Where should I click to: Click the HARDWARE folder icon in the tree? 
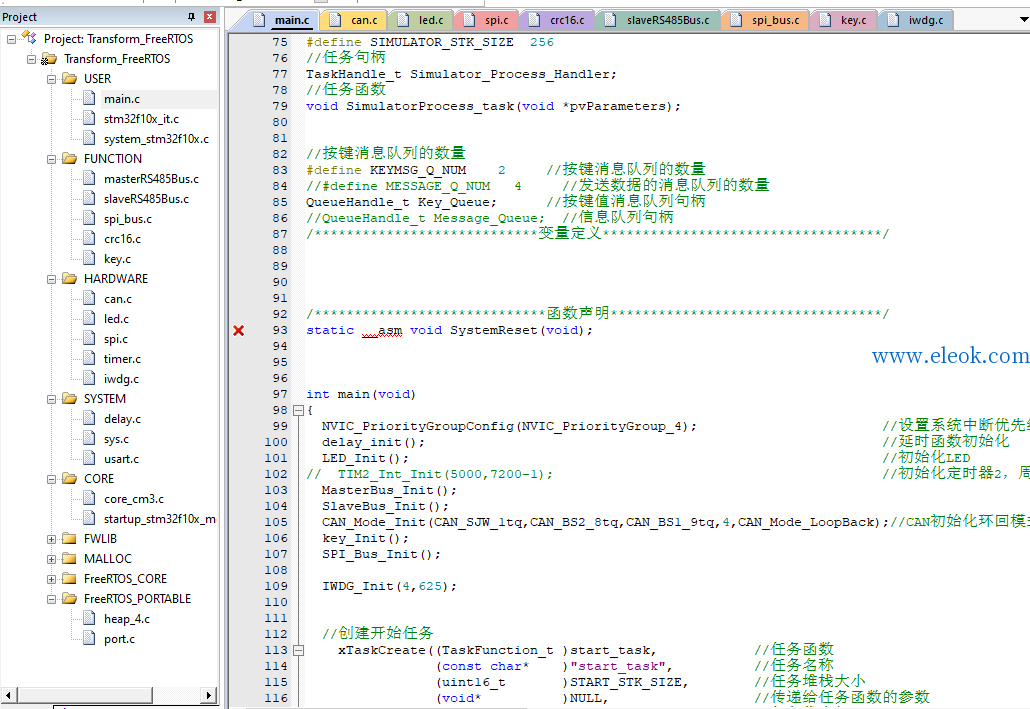(70, 279)
